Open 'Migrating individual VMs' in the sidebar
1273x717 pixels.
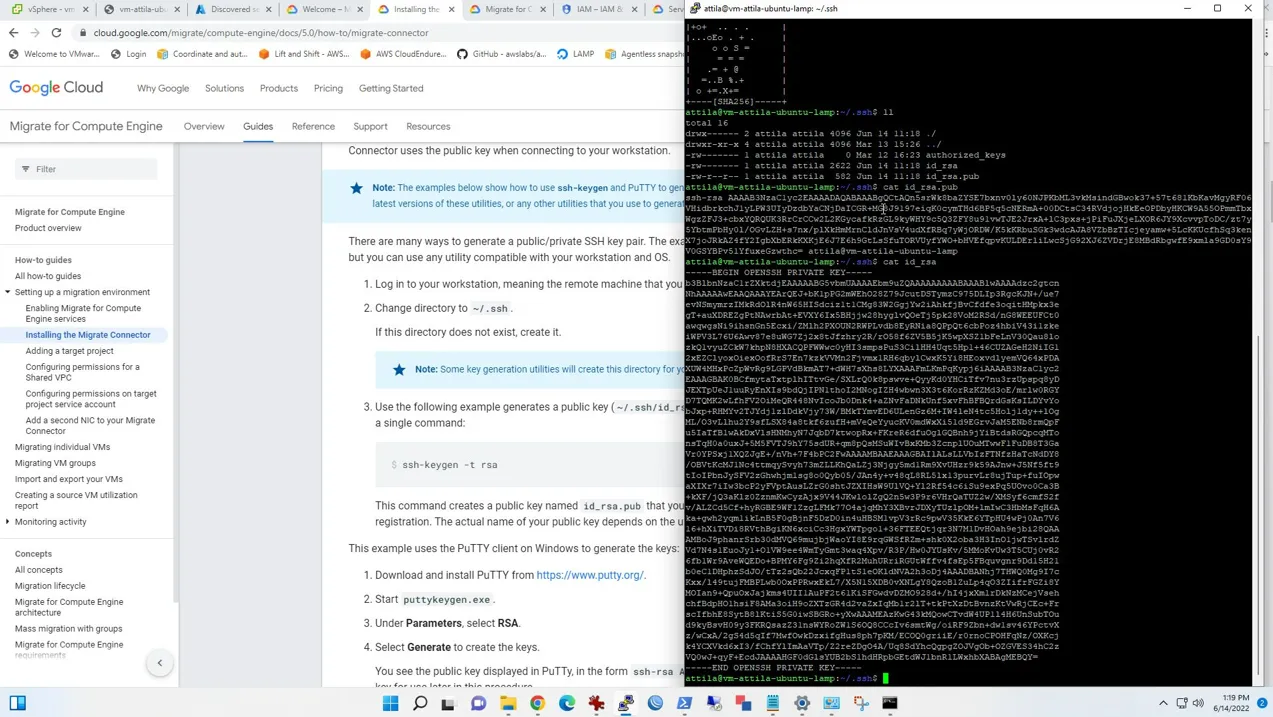point(62,447)
